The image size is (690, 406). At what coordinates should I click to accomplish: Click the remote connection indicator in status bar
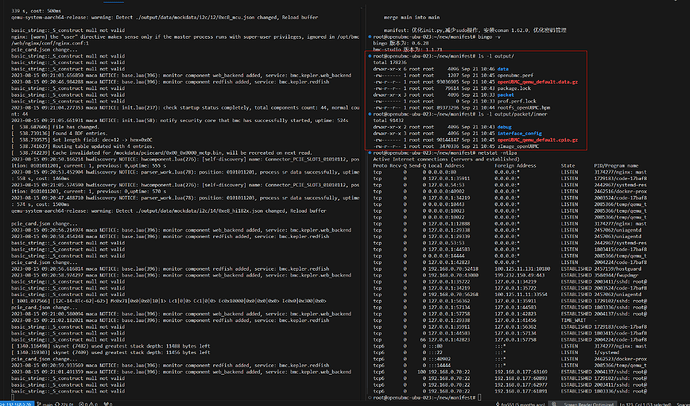point(12,401)
